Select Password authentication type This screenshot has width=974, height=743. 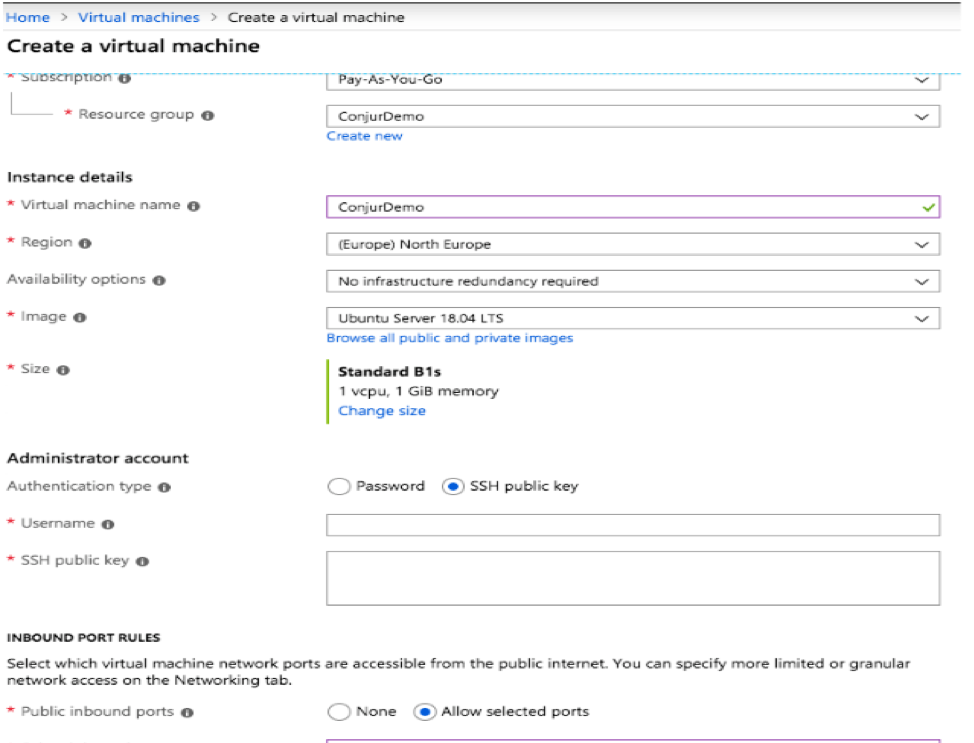point(339,487)
